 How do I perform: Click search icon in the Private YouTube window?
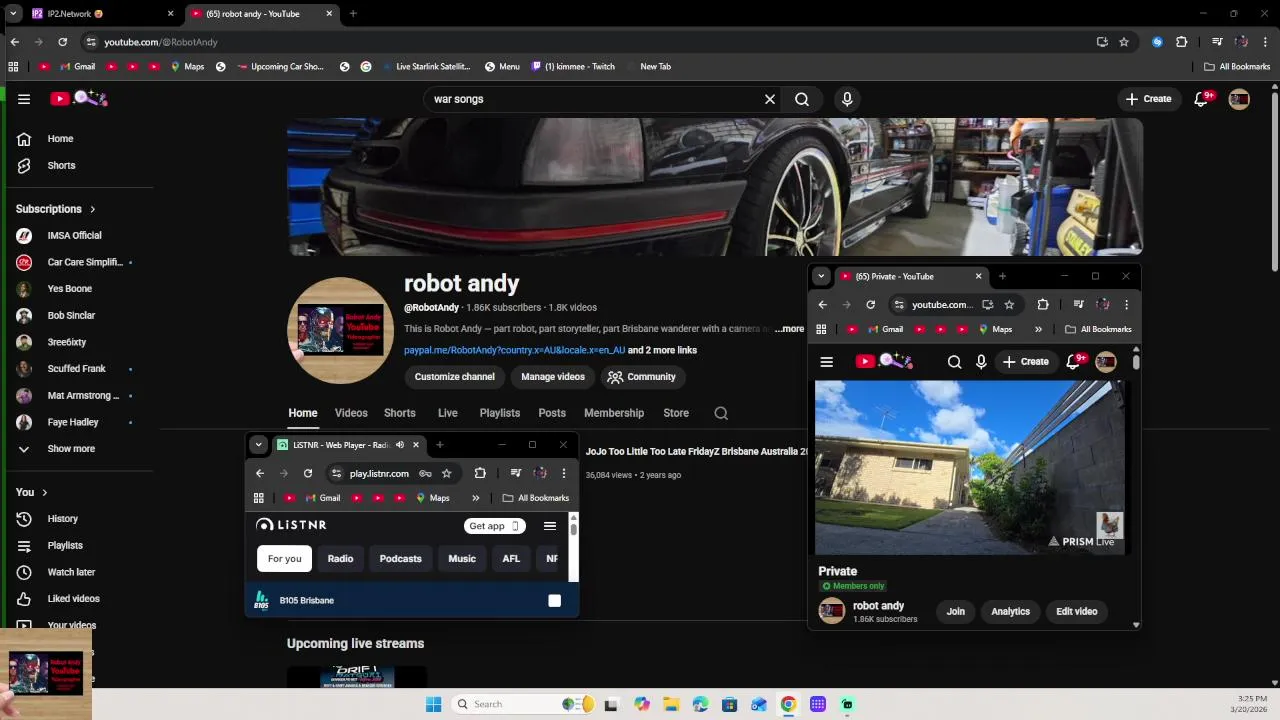(x=954, y=362)
